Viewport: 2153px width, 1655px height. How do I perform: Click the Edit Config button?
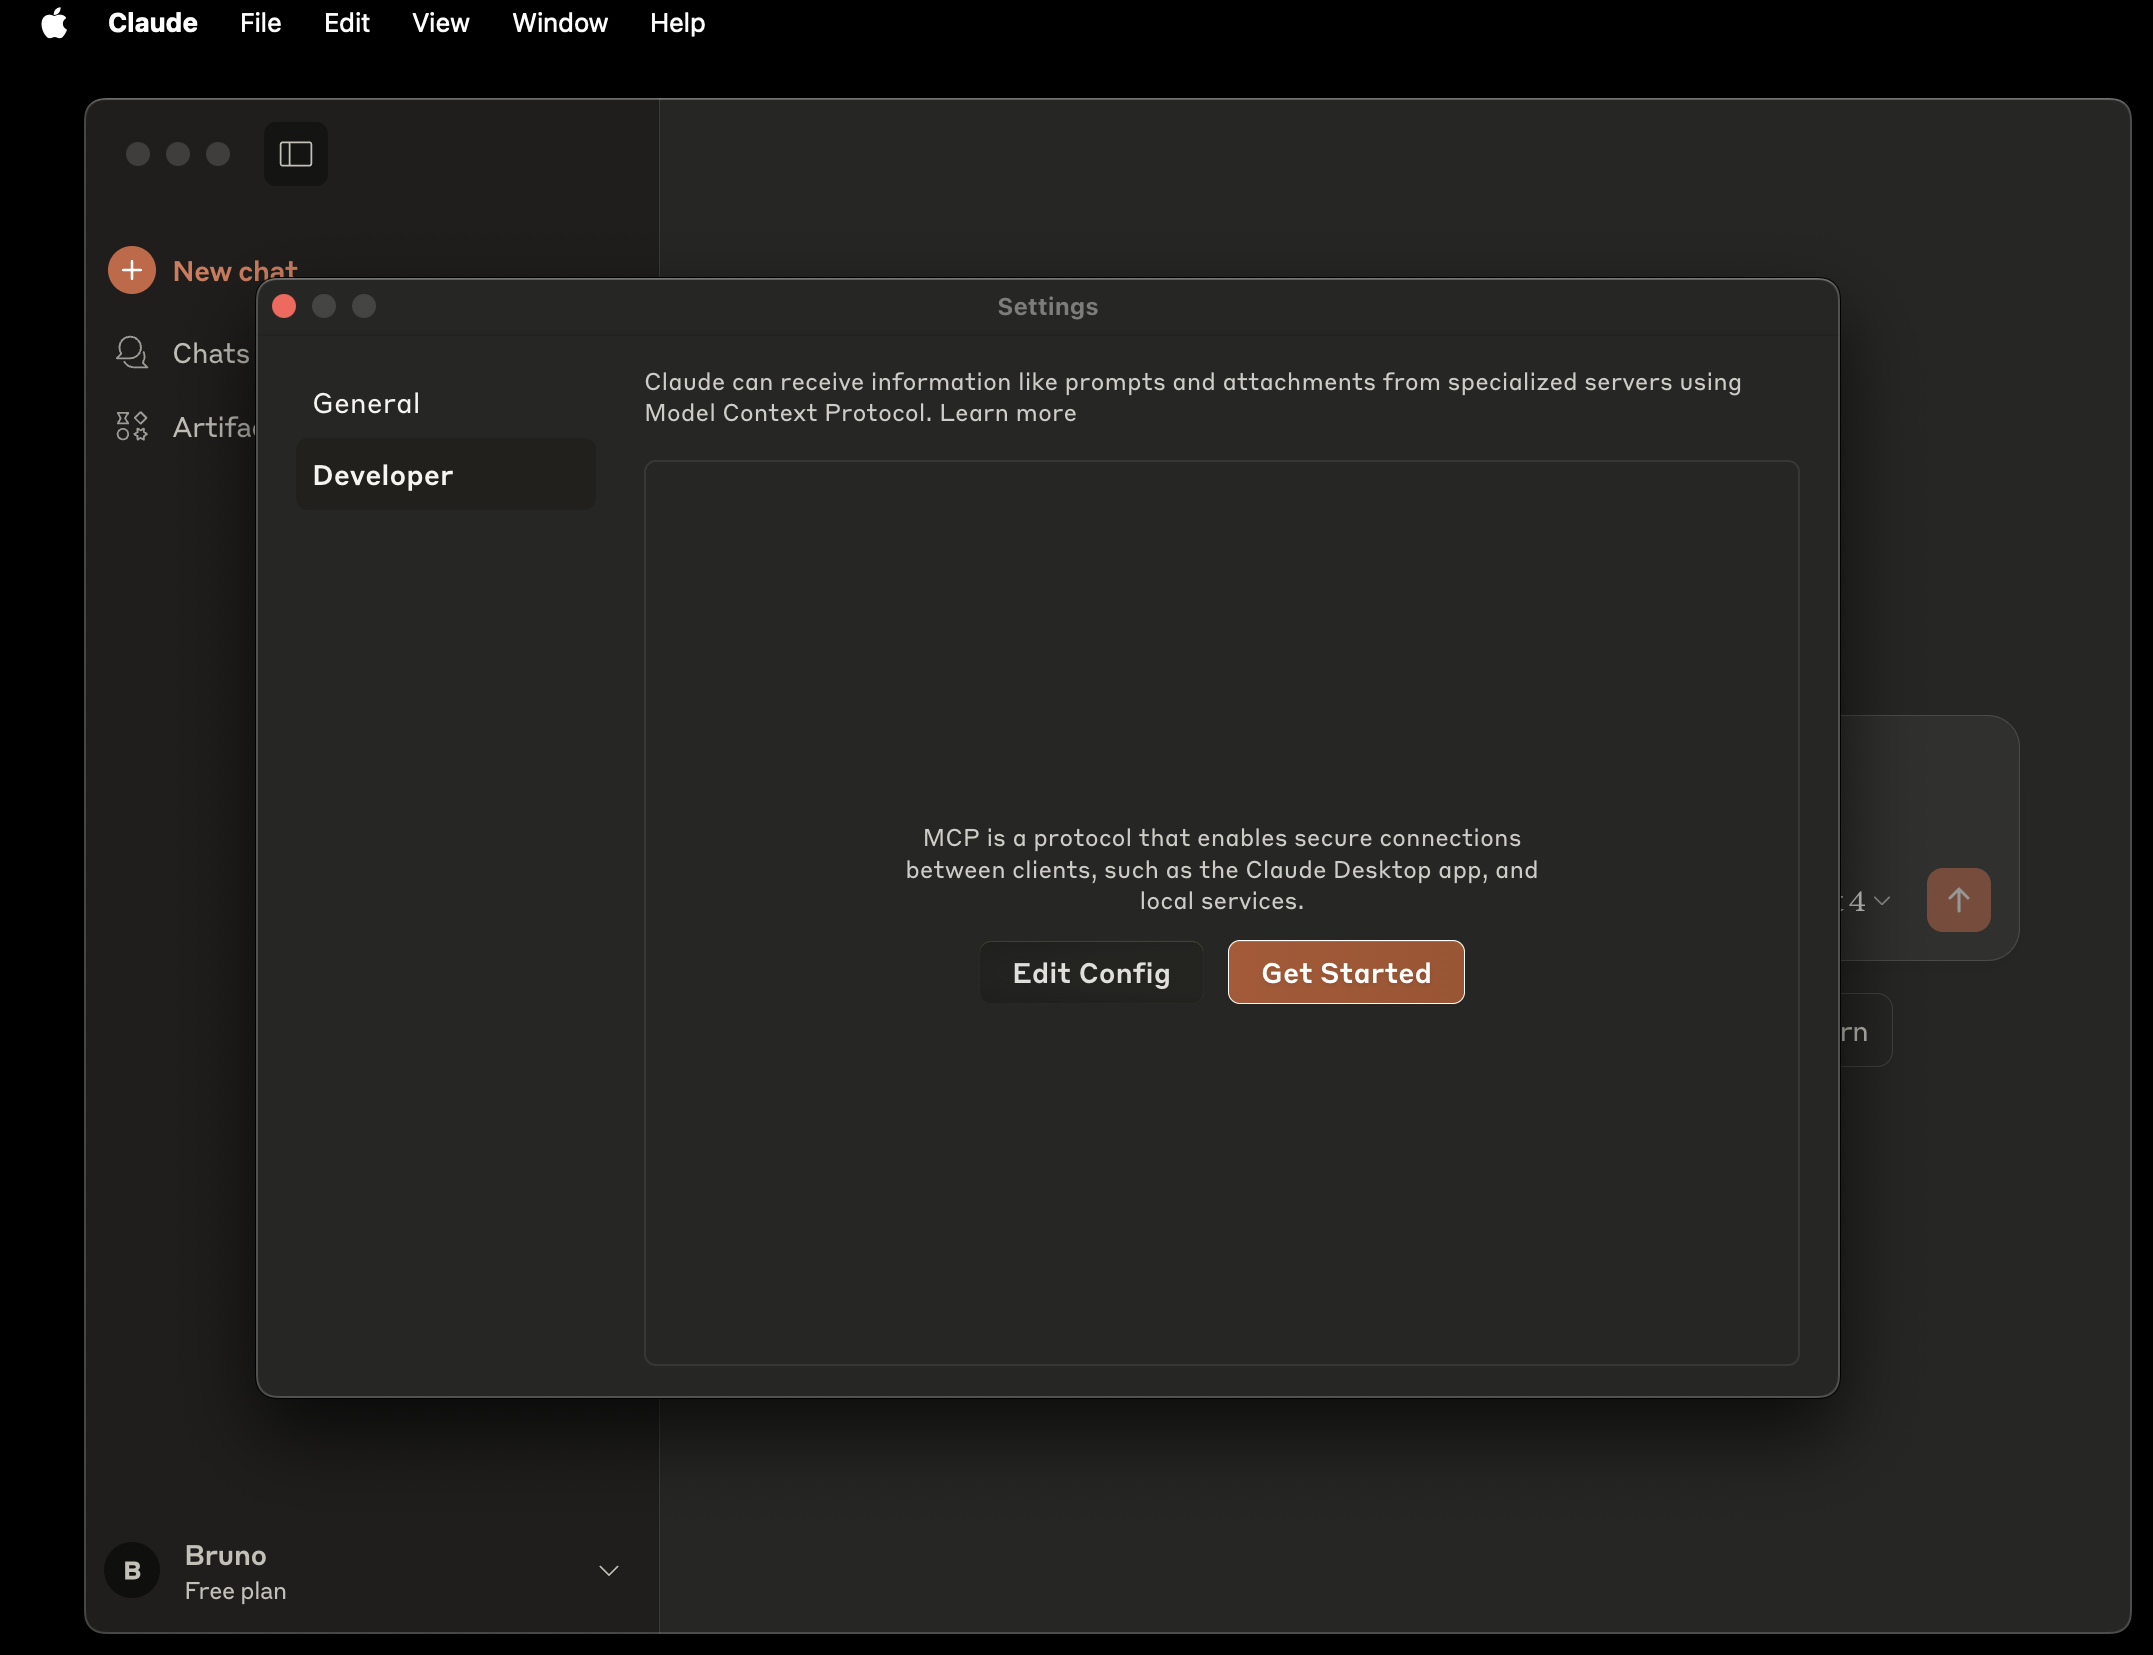[1091, 973]
